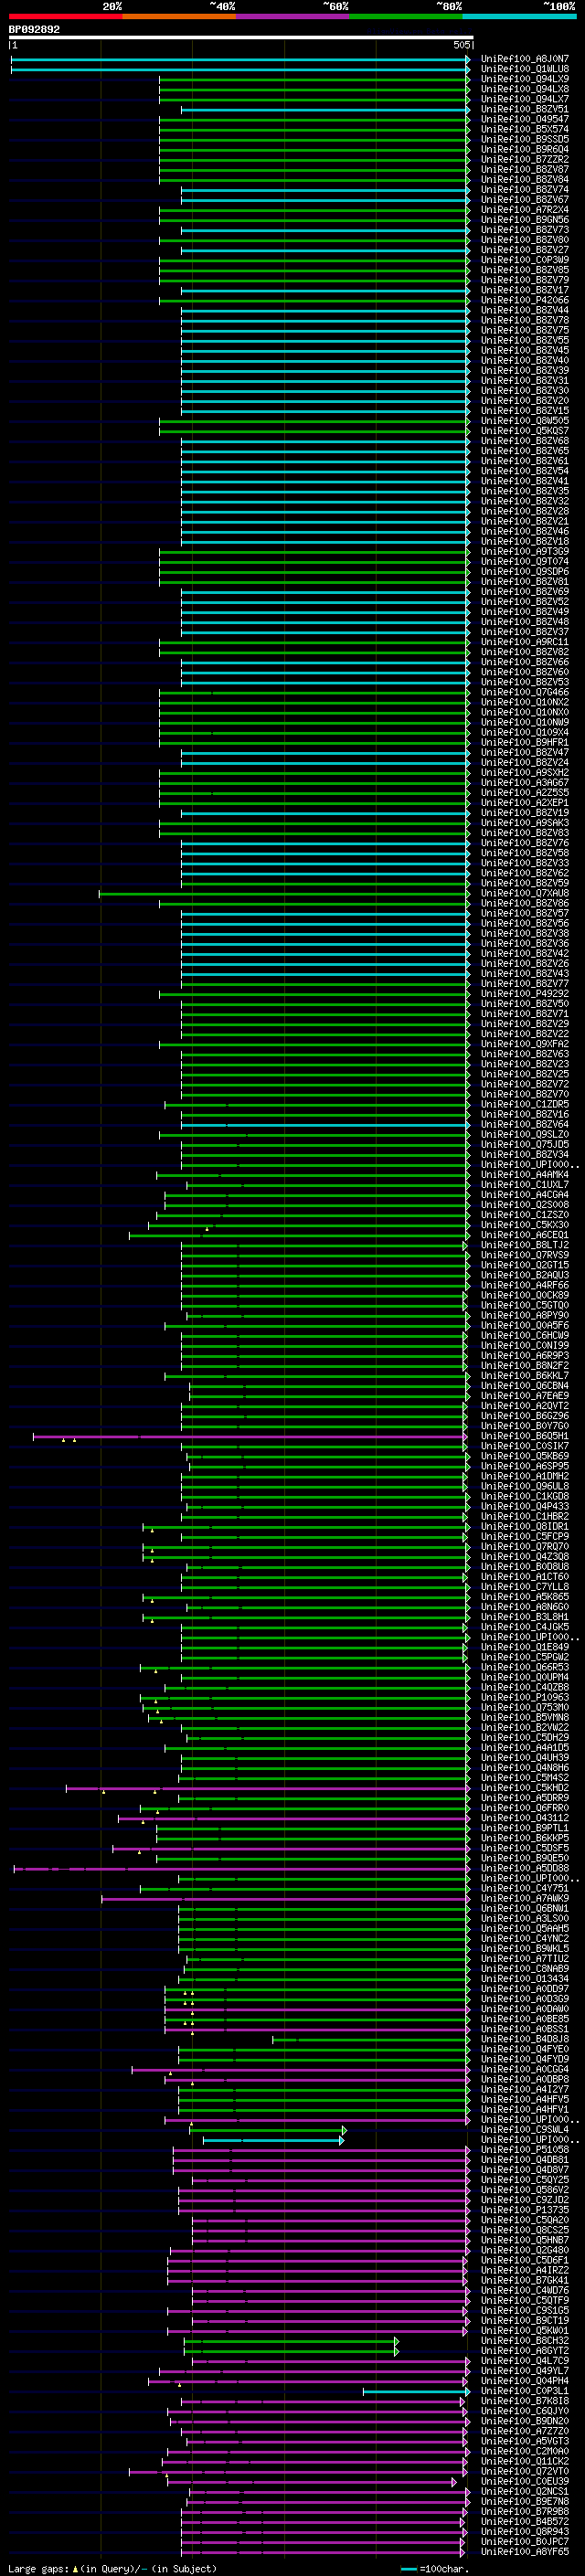
Task: Open hit UniRef100_Q1WLU8
Action: coord(525,69)
